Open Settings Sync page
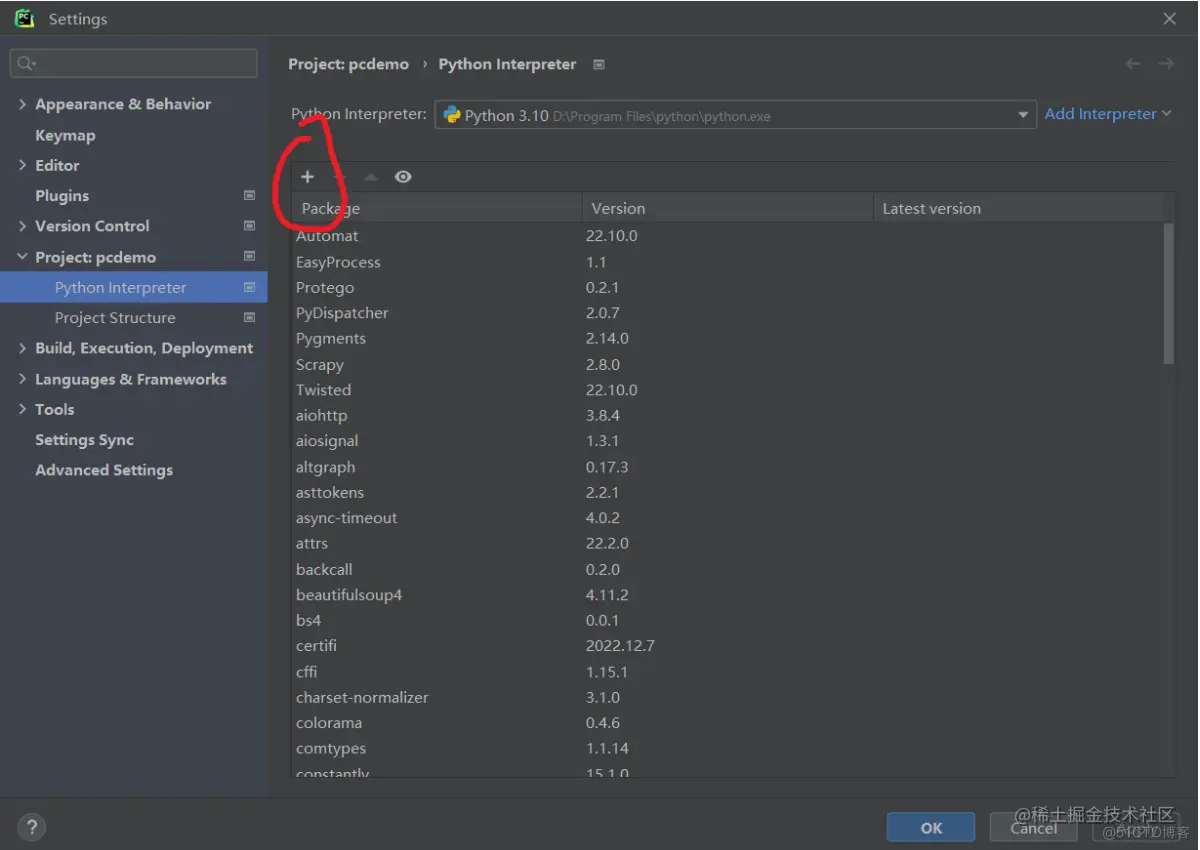The height and width of the screenshot is (850, 1200). [x=84, y=440]
